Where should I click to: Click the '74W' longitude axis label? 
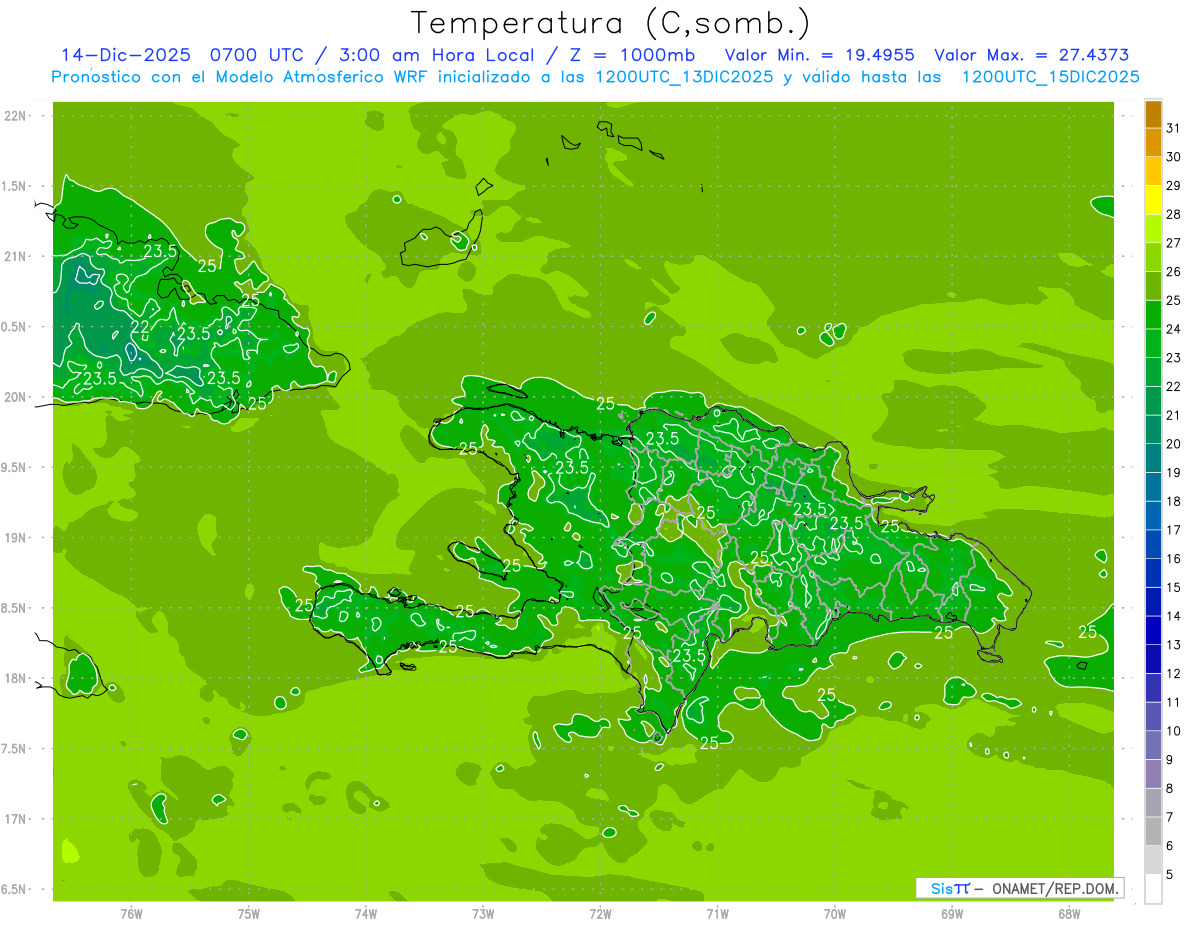pos(366,914)
